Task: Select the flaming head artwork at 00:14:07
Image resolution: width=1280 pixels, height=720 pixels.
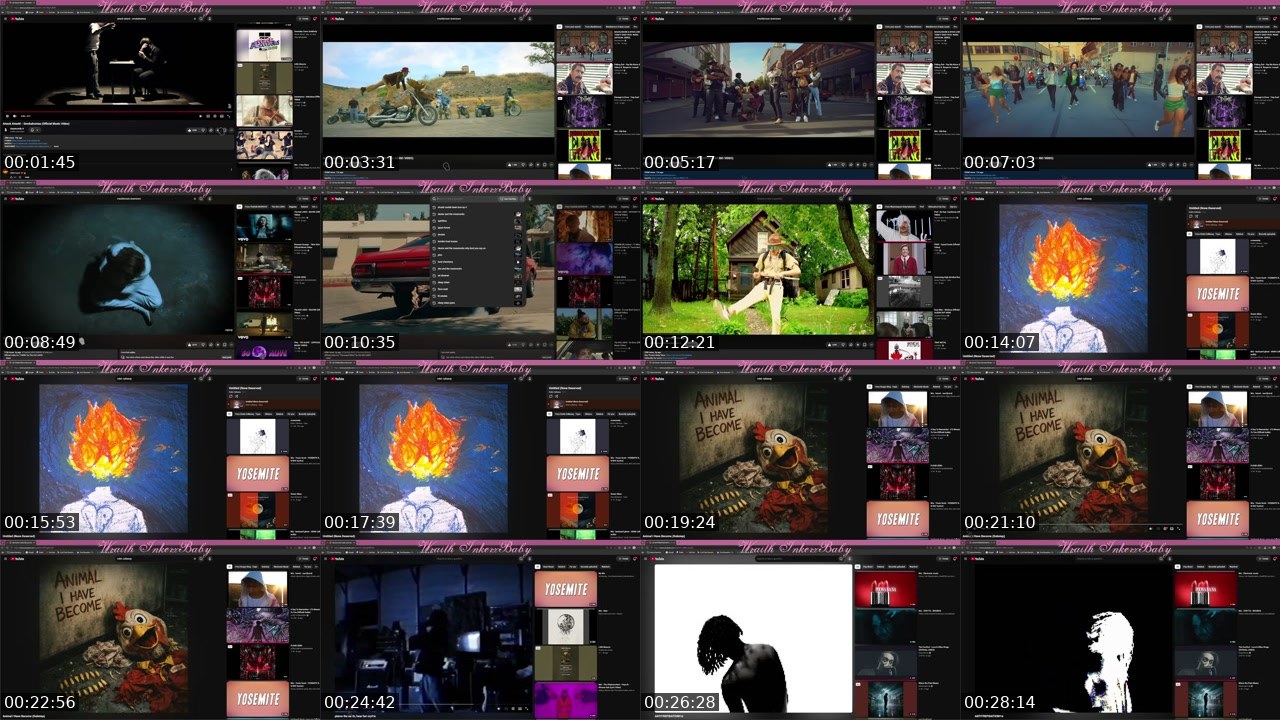Action: click(x=1073, y=278)
